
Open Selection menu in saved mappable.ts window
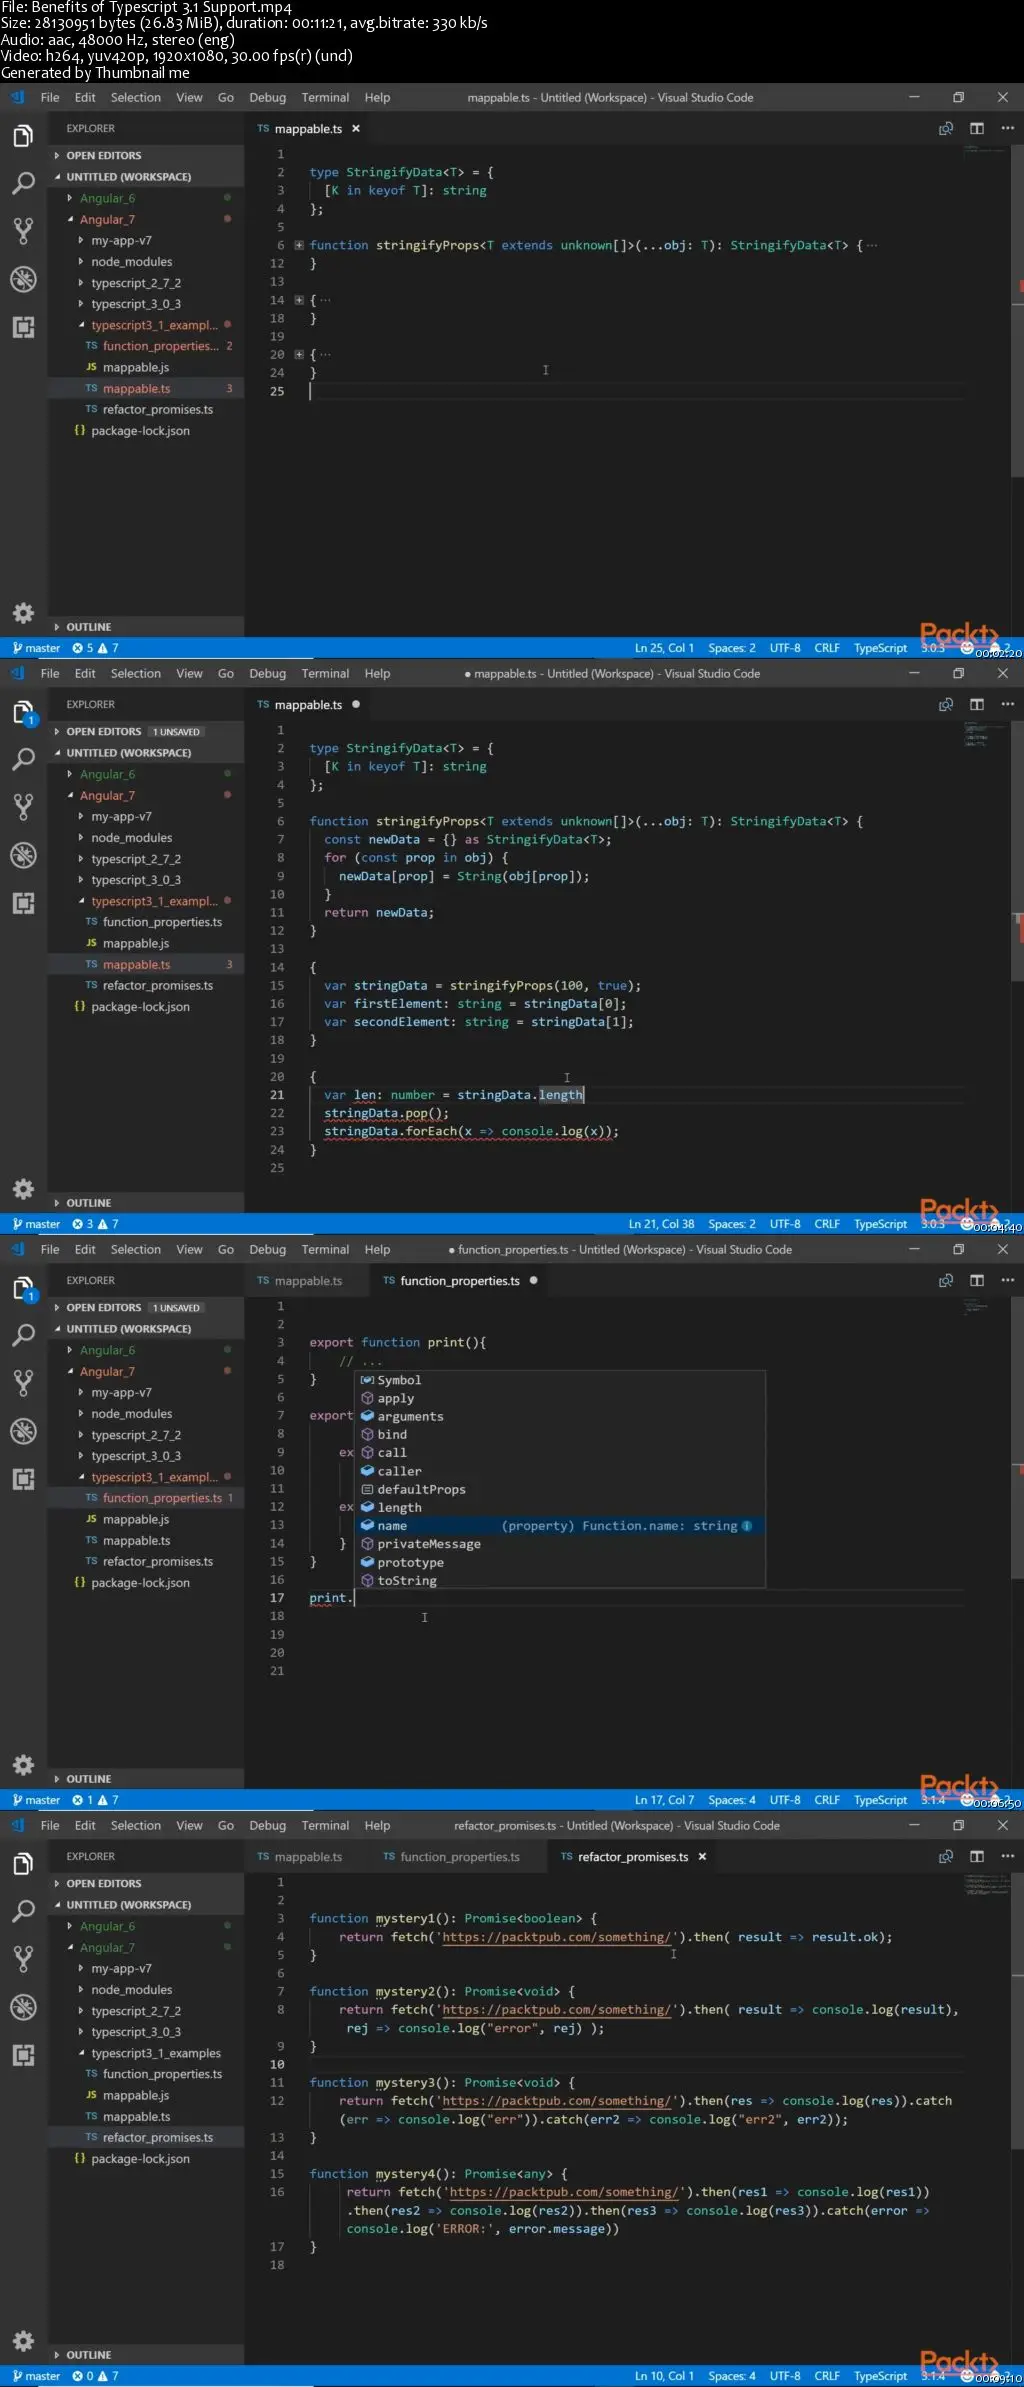pos(135,98)
